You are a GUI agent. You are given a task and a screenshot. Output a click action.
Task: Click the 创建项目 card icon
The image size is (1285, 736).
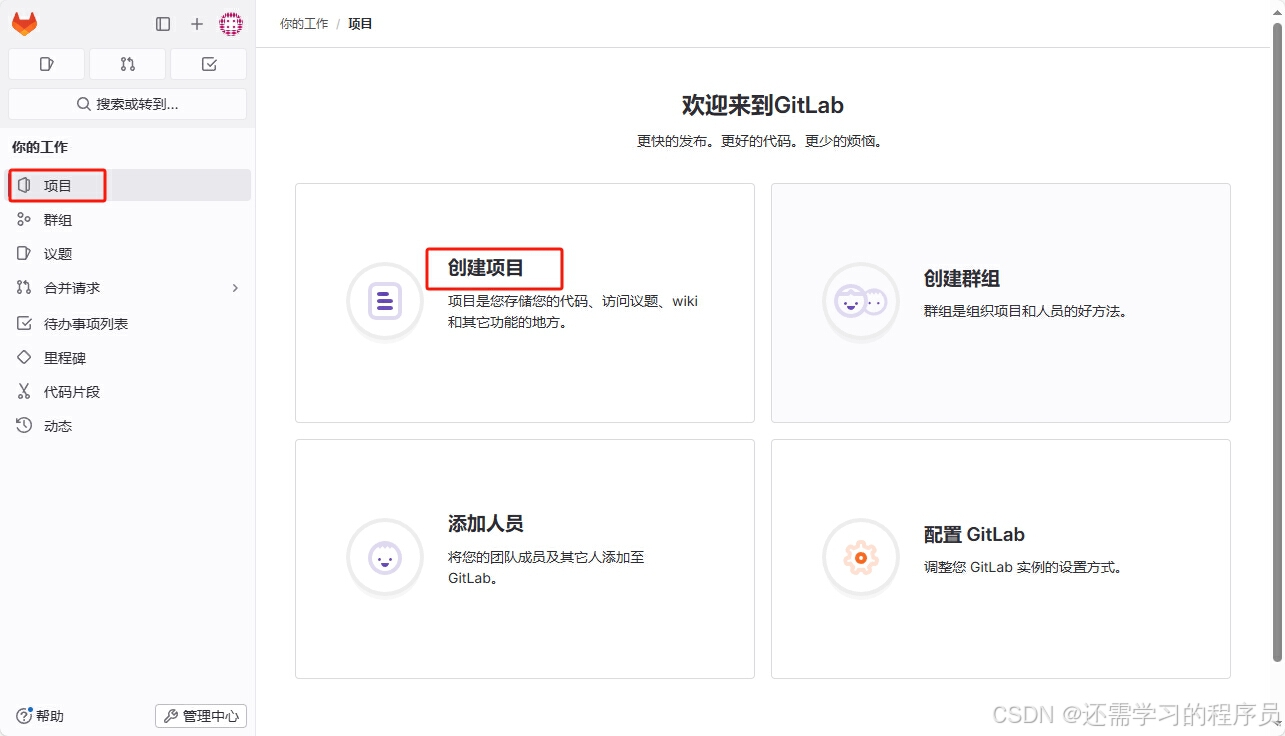(385, 301)
